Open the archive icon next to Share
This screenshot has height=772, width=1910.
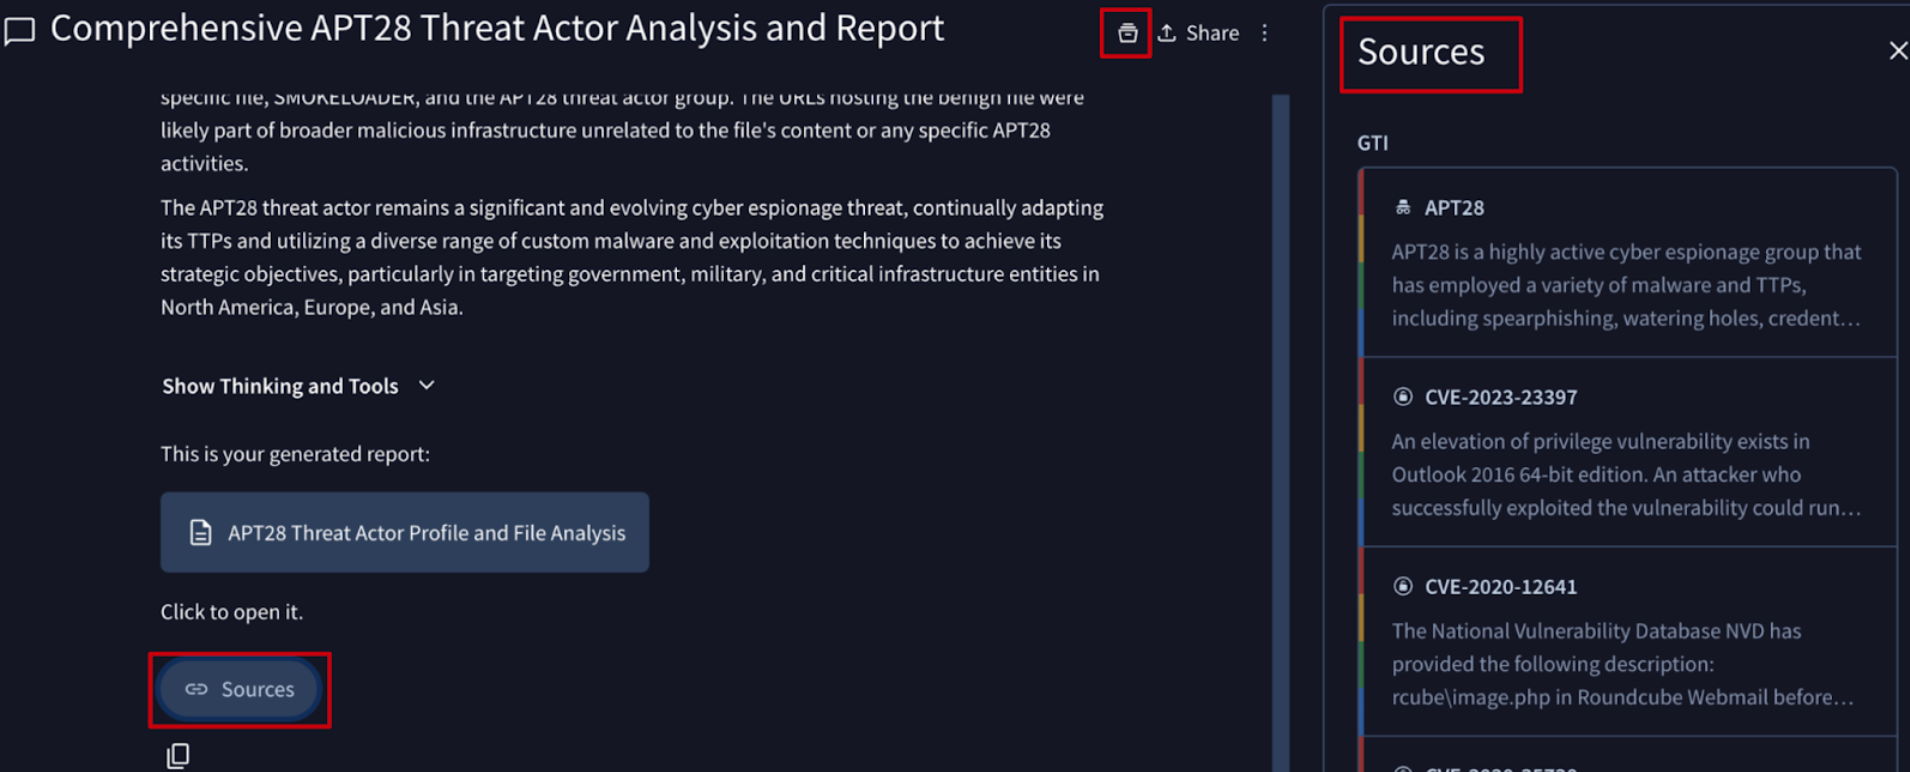coord(1127,33)
